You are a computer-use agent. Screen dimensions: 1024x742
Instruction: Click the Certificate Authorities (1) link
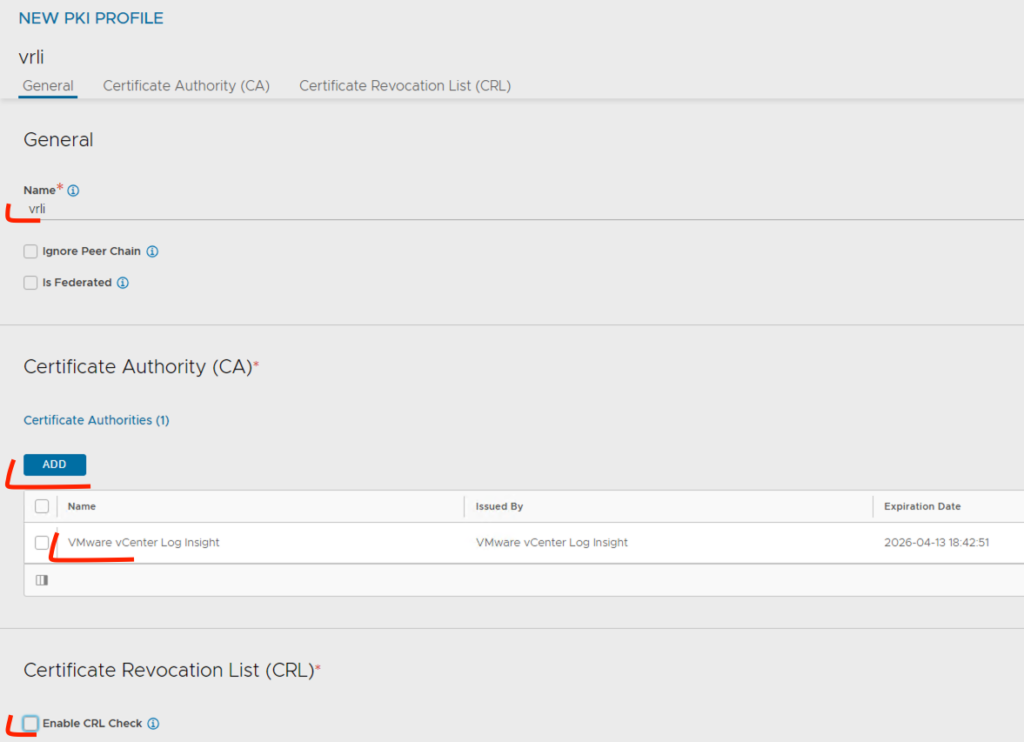(x=96, y=420)
